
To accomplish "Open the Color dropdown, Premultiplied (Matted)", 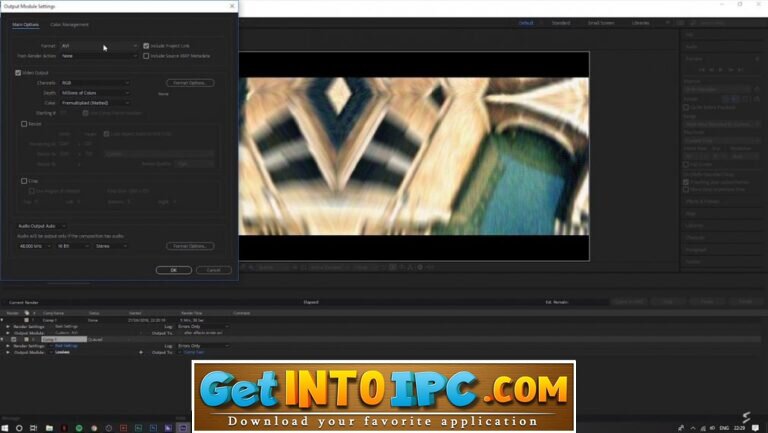I will pyautogui.click(x=96, y=103).
